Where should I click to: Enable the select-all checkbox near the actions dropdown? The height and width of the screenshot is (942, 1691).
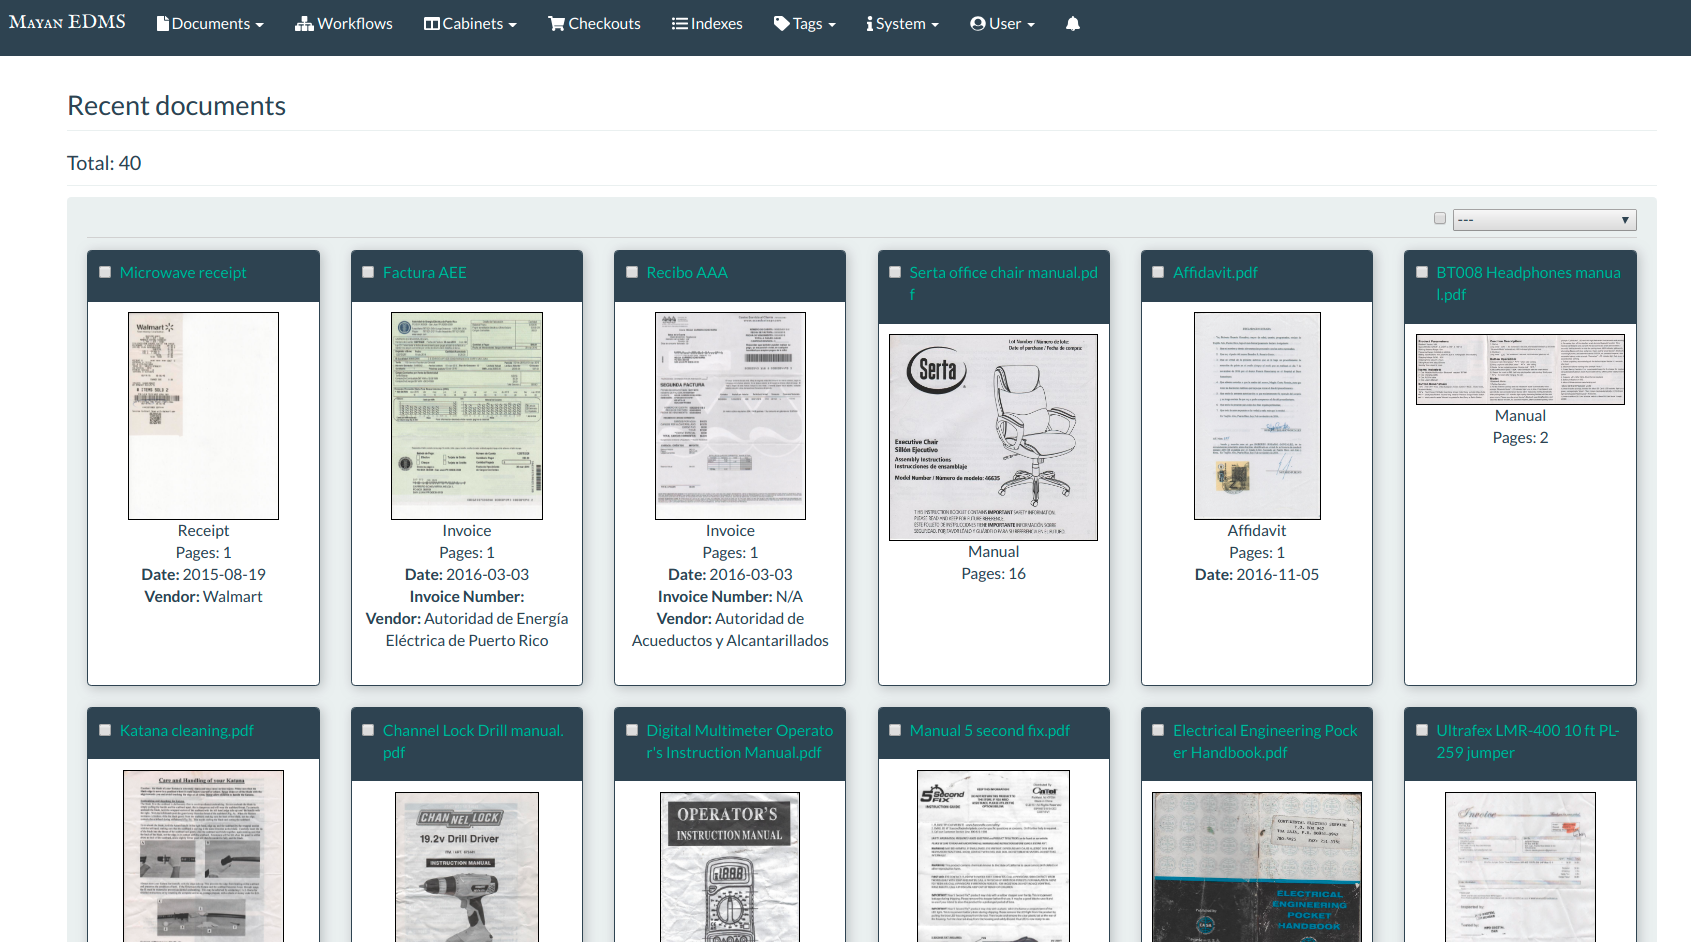[1440, 218]
